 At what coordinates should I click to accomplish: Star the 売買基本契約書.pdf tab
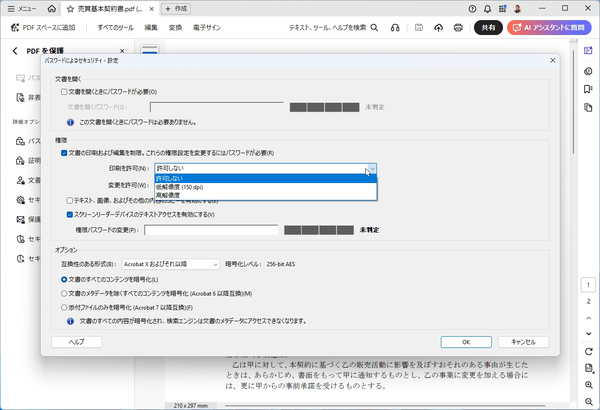pos(70,9)
